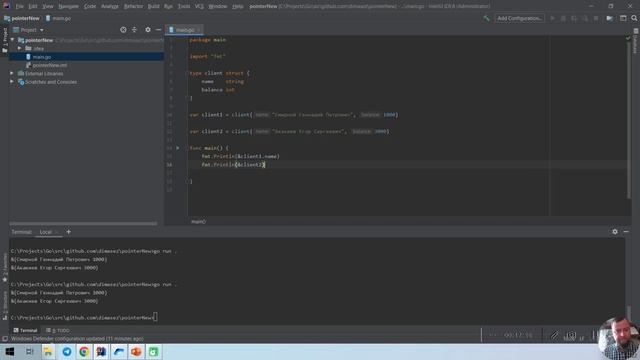Open PowerPoint from the taskbar

click(136, 351)
